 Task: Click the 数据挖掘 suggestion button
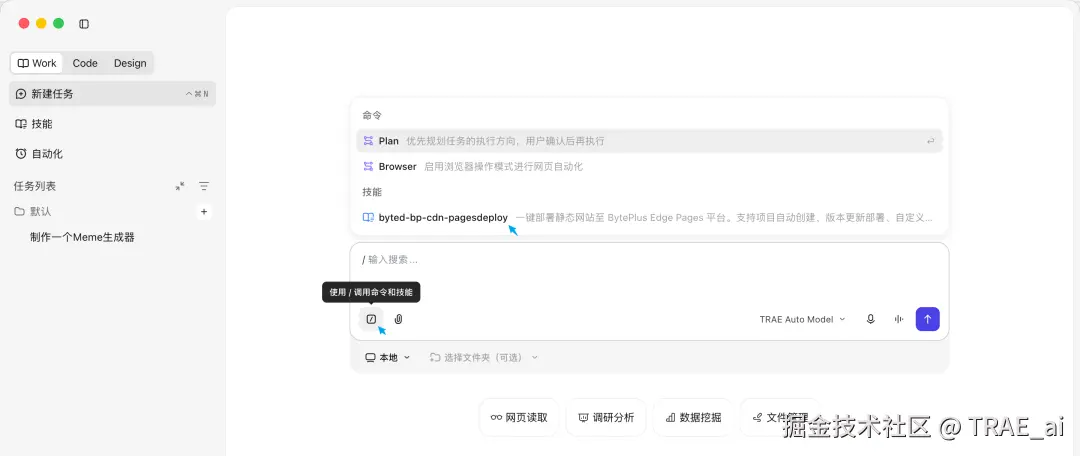tap(693, 417)
